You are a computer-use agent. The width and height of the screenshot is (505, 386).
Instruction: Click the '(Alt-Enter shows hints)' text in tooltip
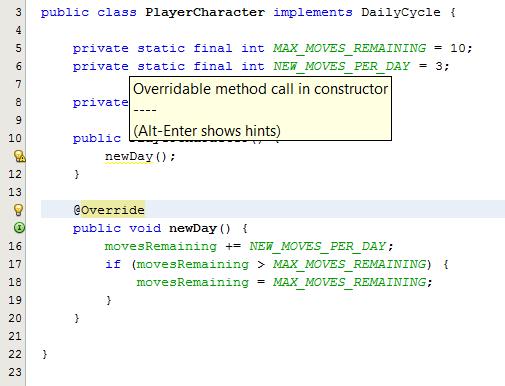coord(207,131)
